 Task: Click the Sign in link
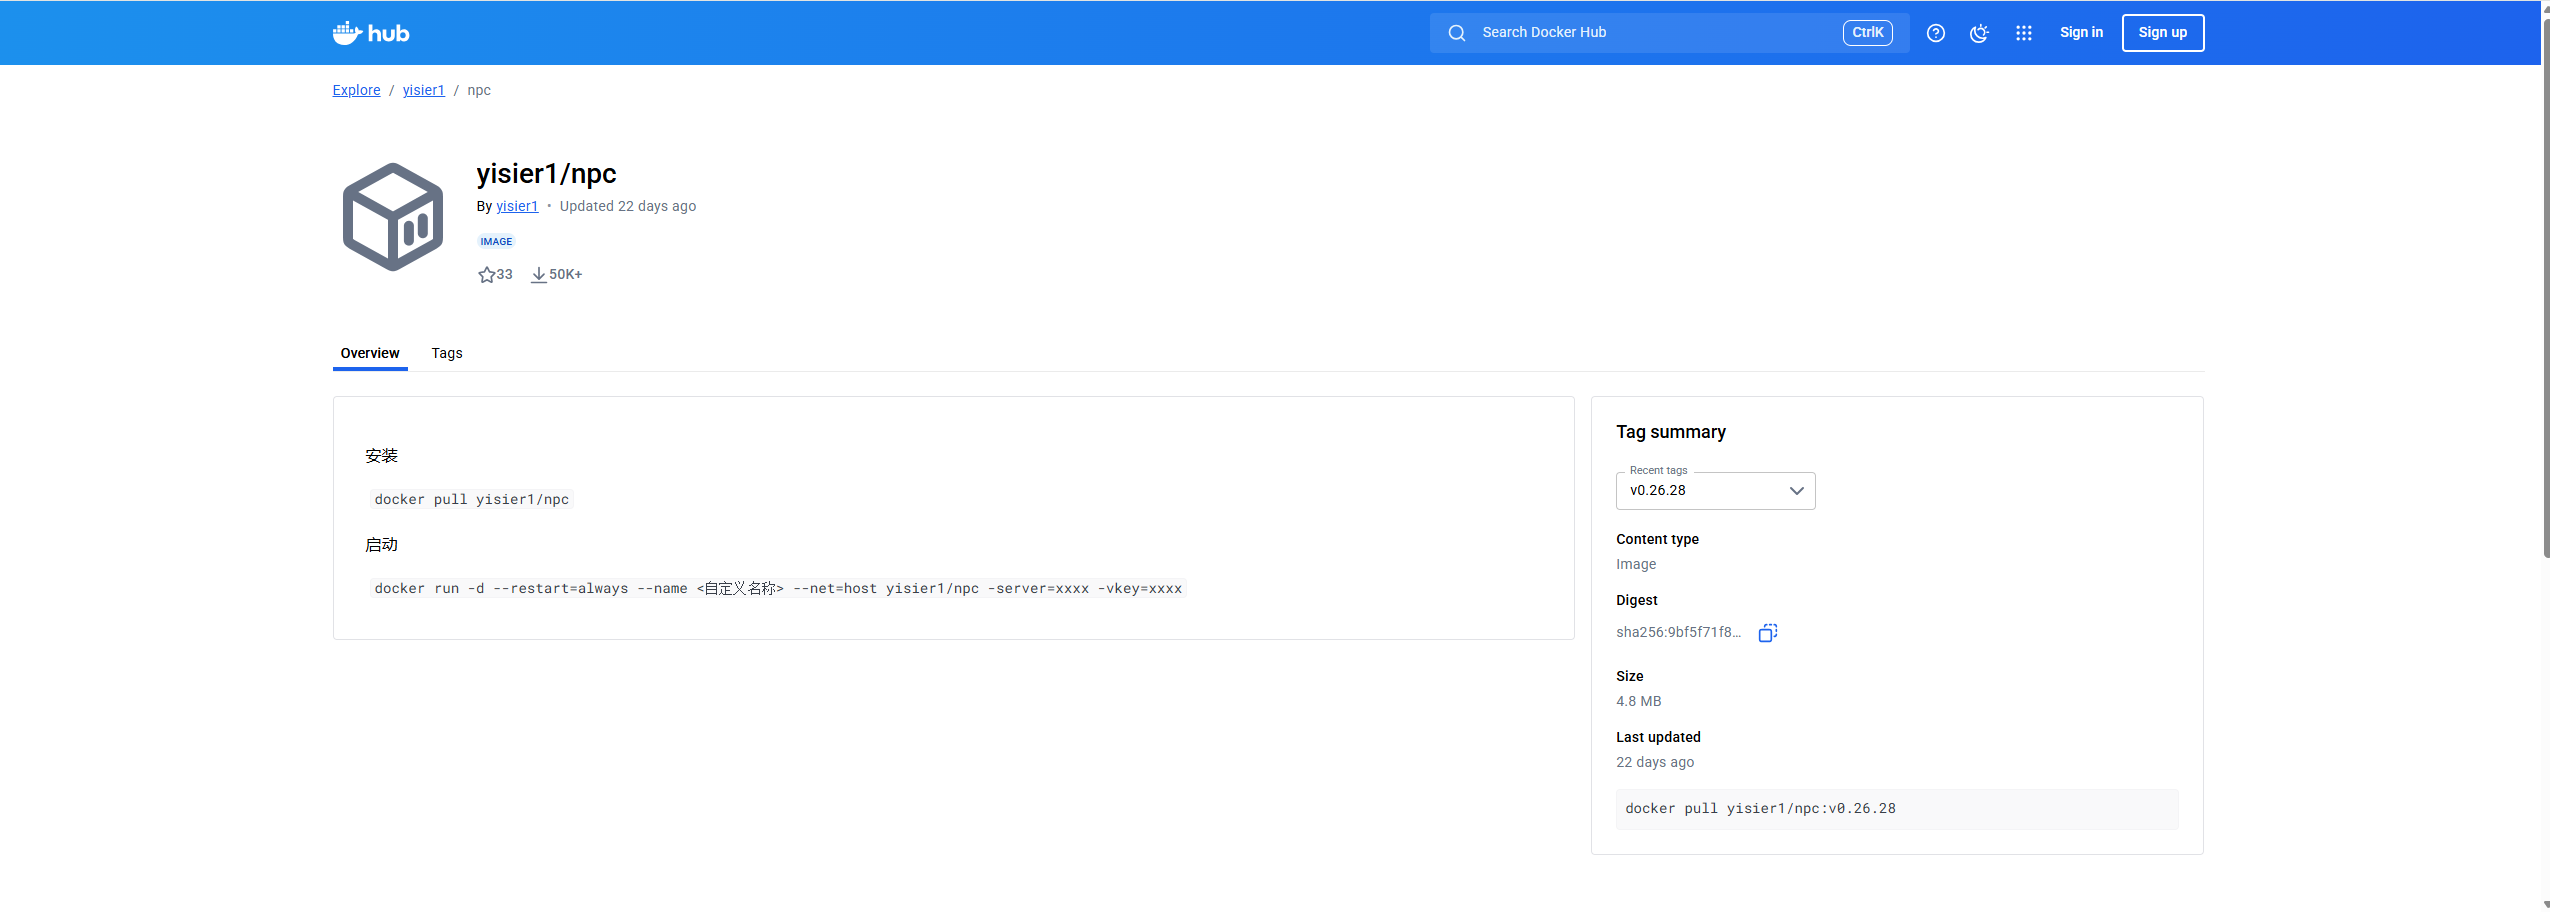point(2081,33)
